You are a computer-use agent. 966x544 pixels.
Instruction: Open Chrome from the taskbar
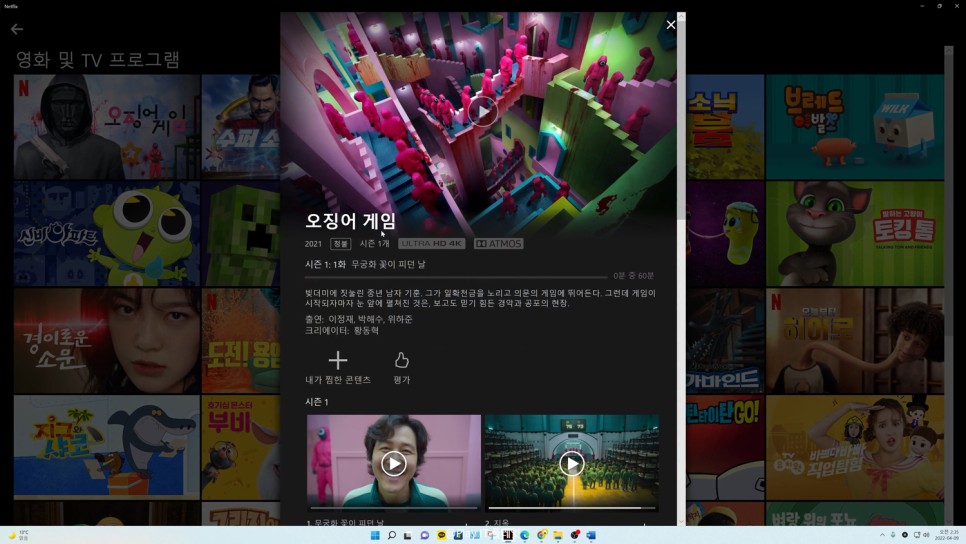[541, 535]
